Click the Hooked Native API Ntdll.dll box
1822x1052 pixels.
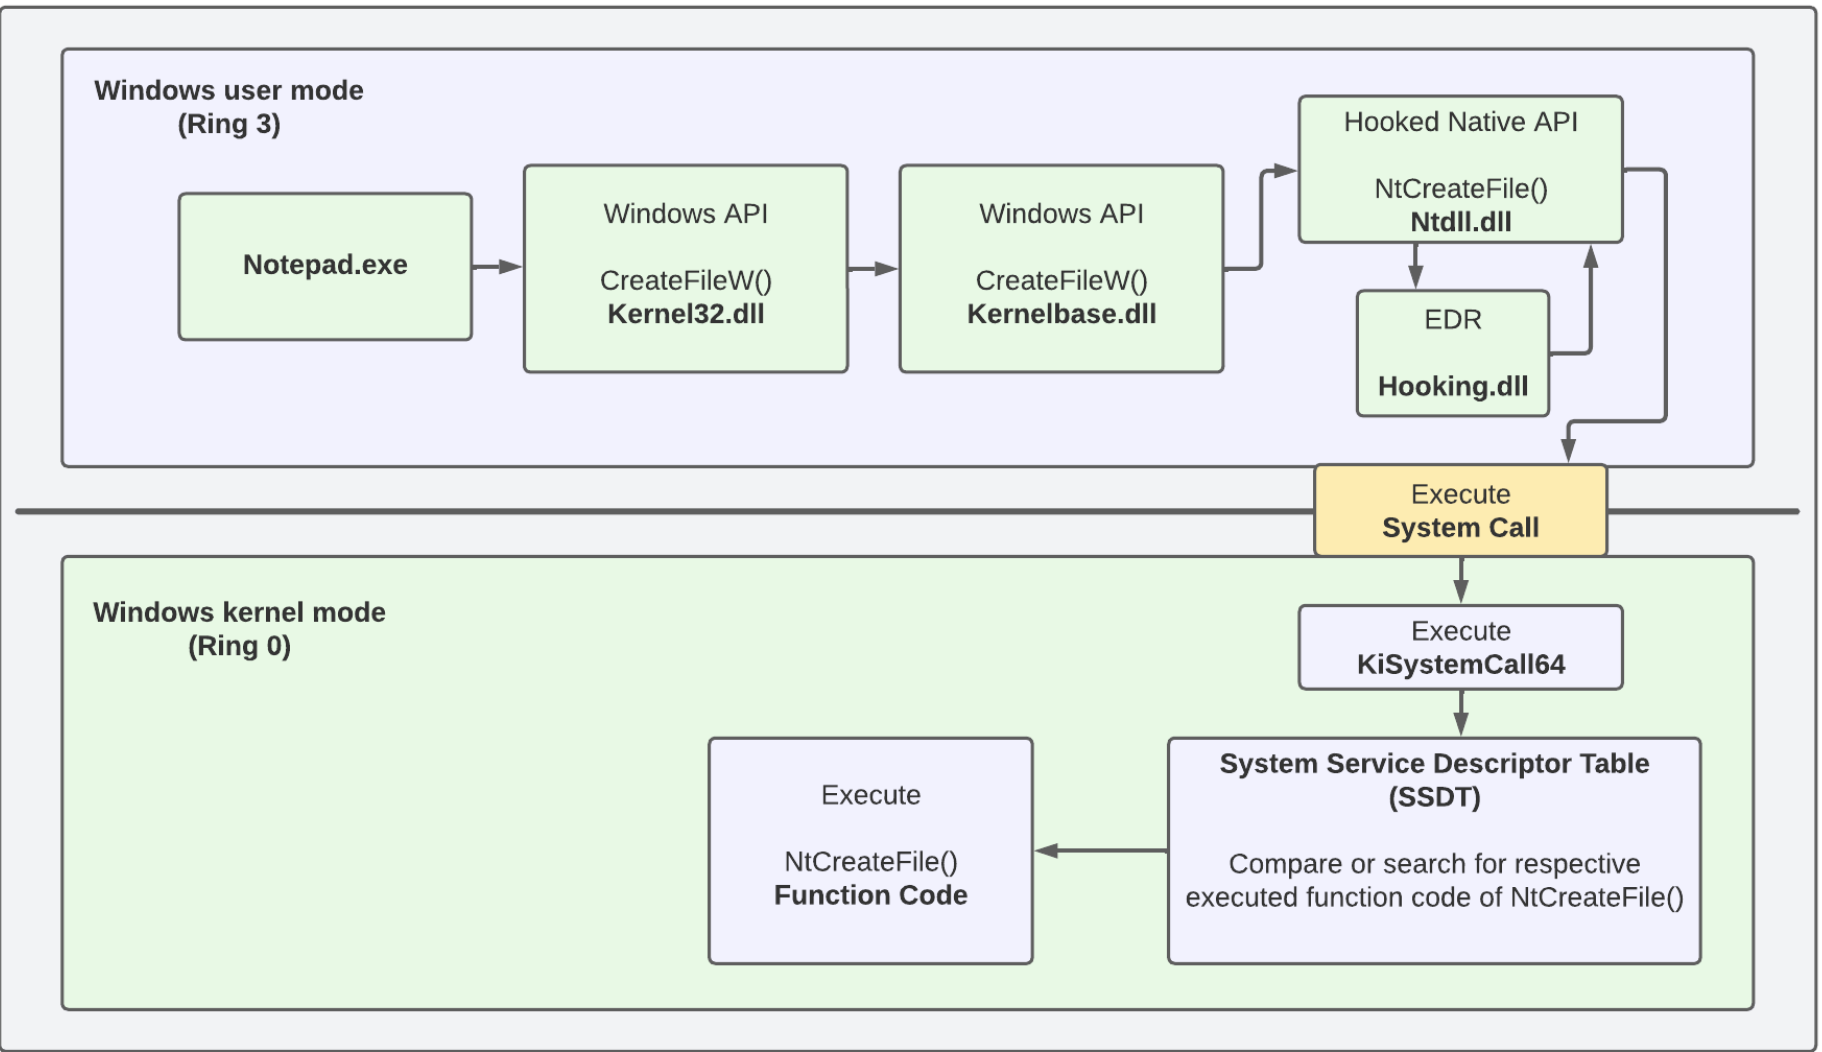point(1459,169)
